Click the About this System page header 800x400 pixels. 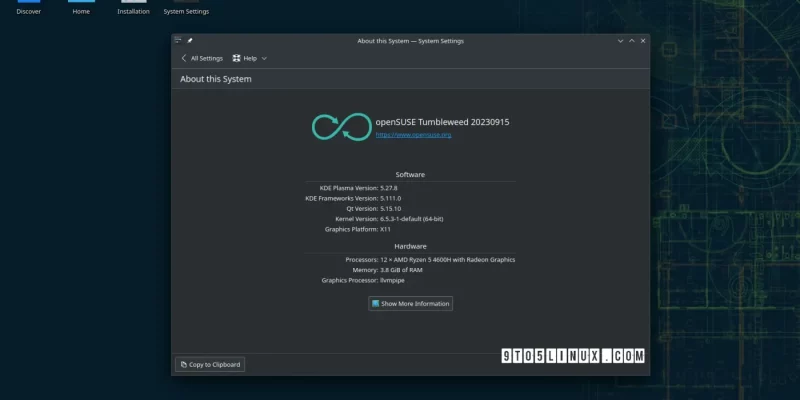click(x=216, y=79)
